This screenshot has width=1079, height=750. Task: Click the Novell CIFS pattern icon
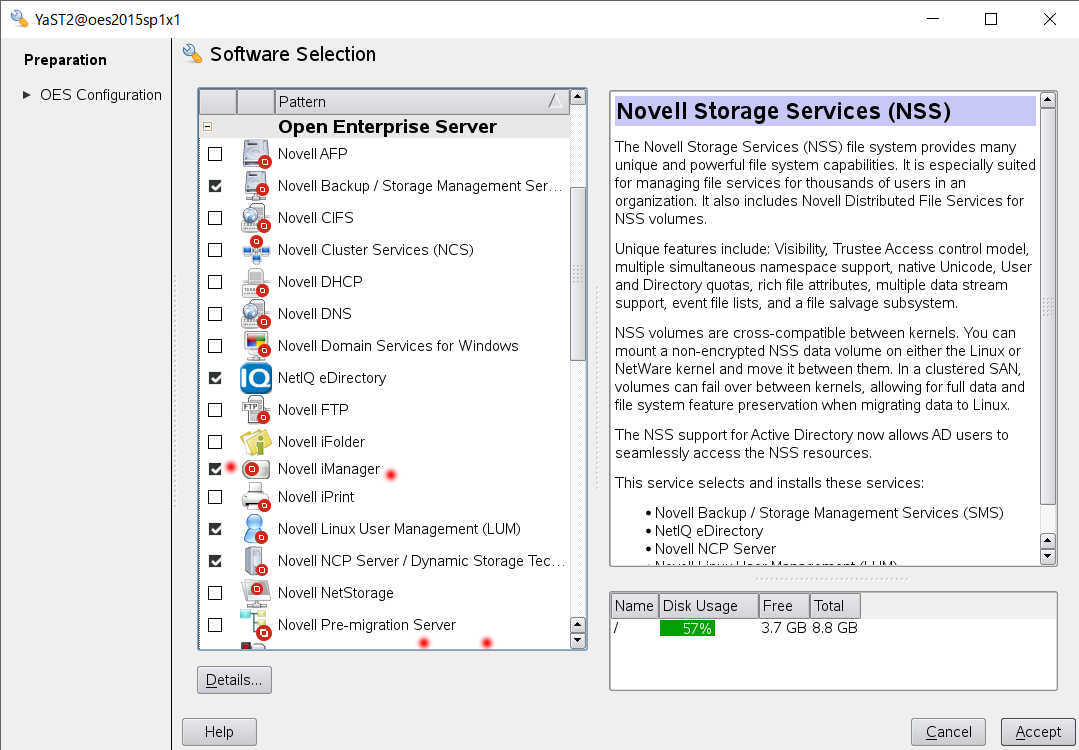click(x=256, y=217)
